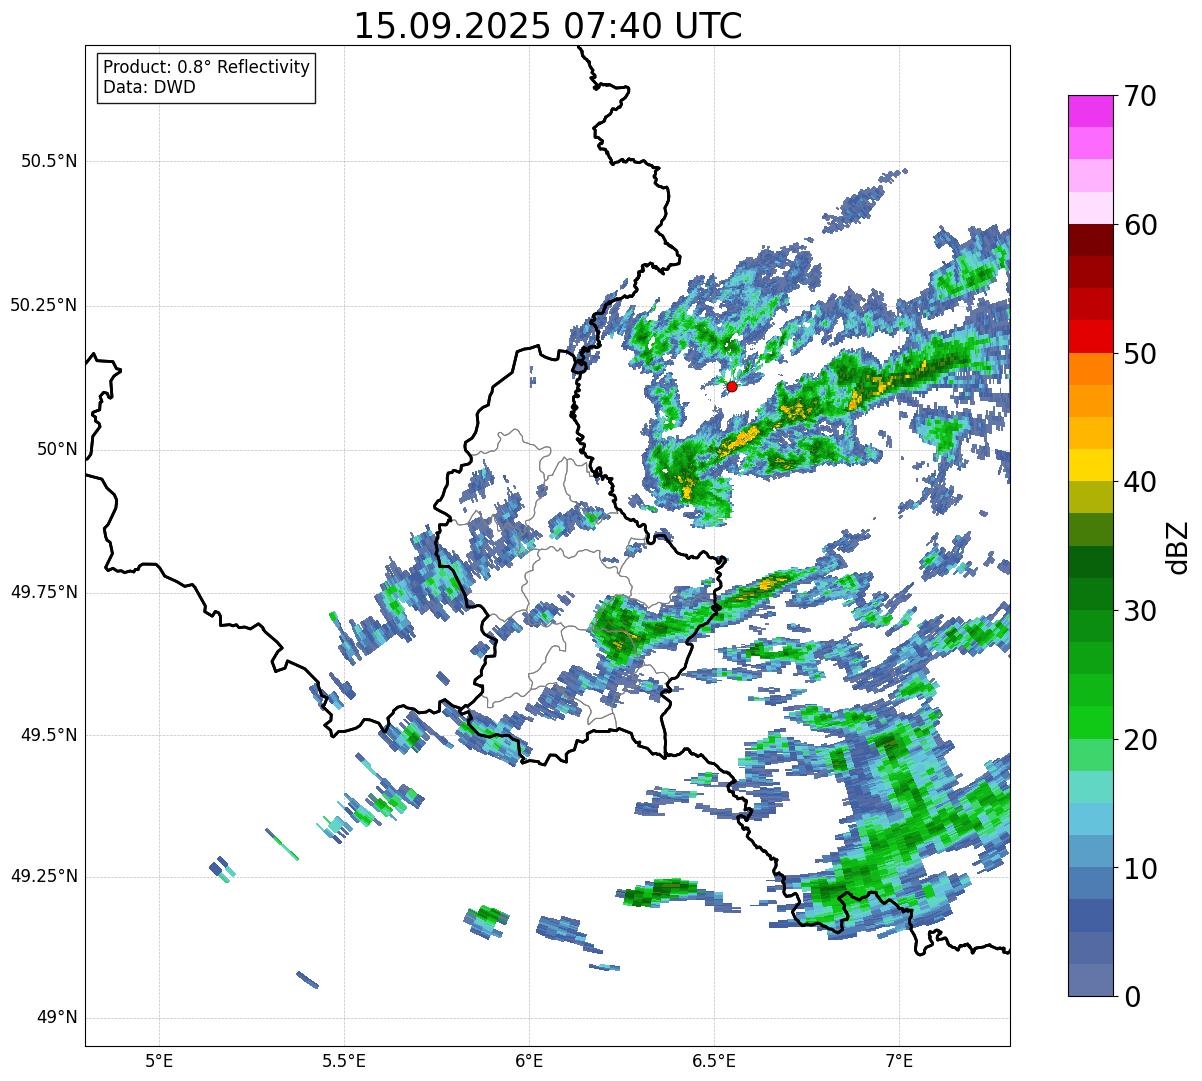Click the 10 dBZ colorbar label

[1140, 869]
